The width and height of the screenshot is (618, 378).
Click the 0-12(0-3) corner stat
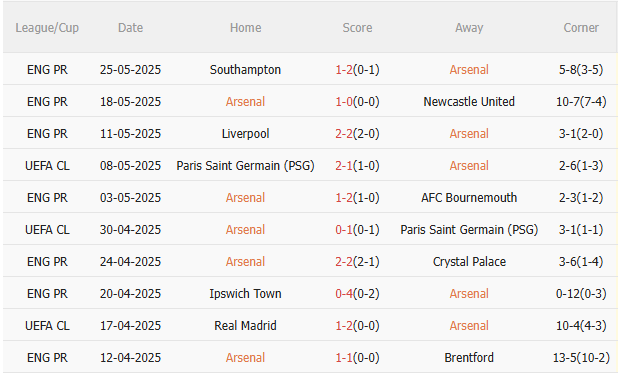pos(581,294)
